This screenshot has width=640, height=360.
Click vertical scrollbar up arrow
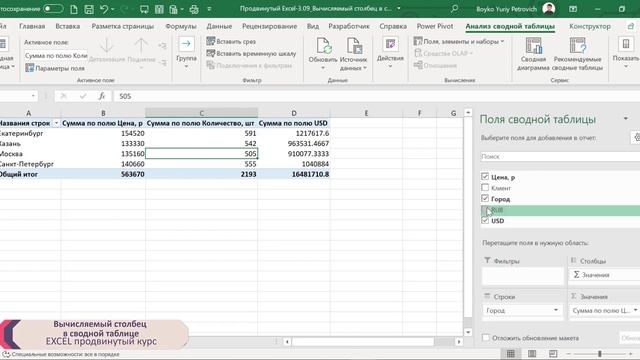(x=468, y=113)
